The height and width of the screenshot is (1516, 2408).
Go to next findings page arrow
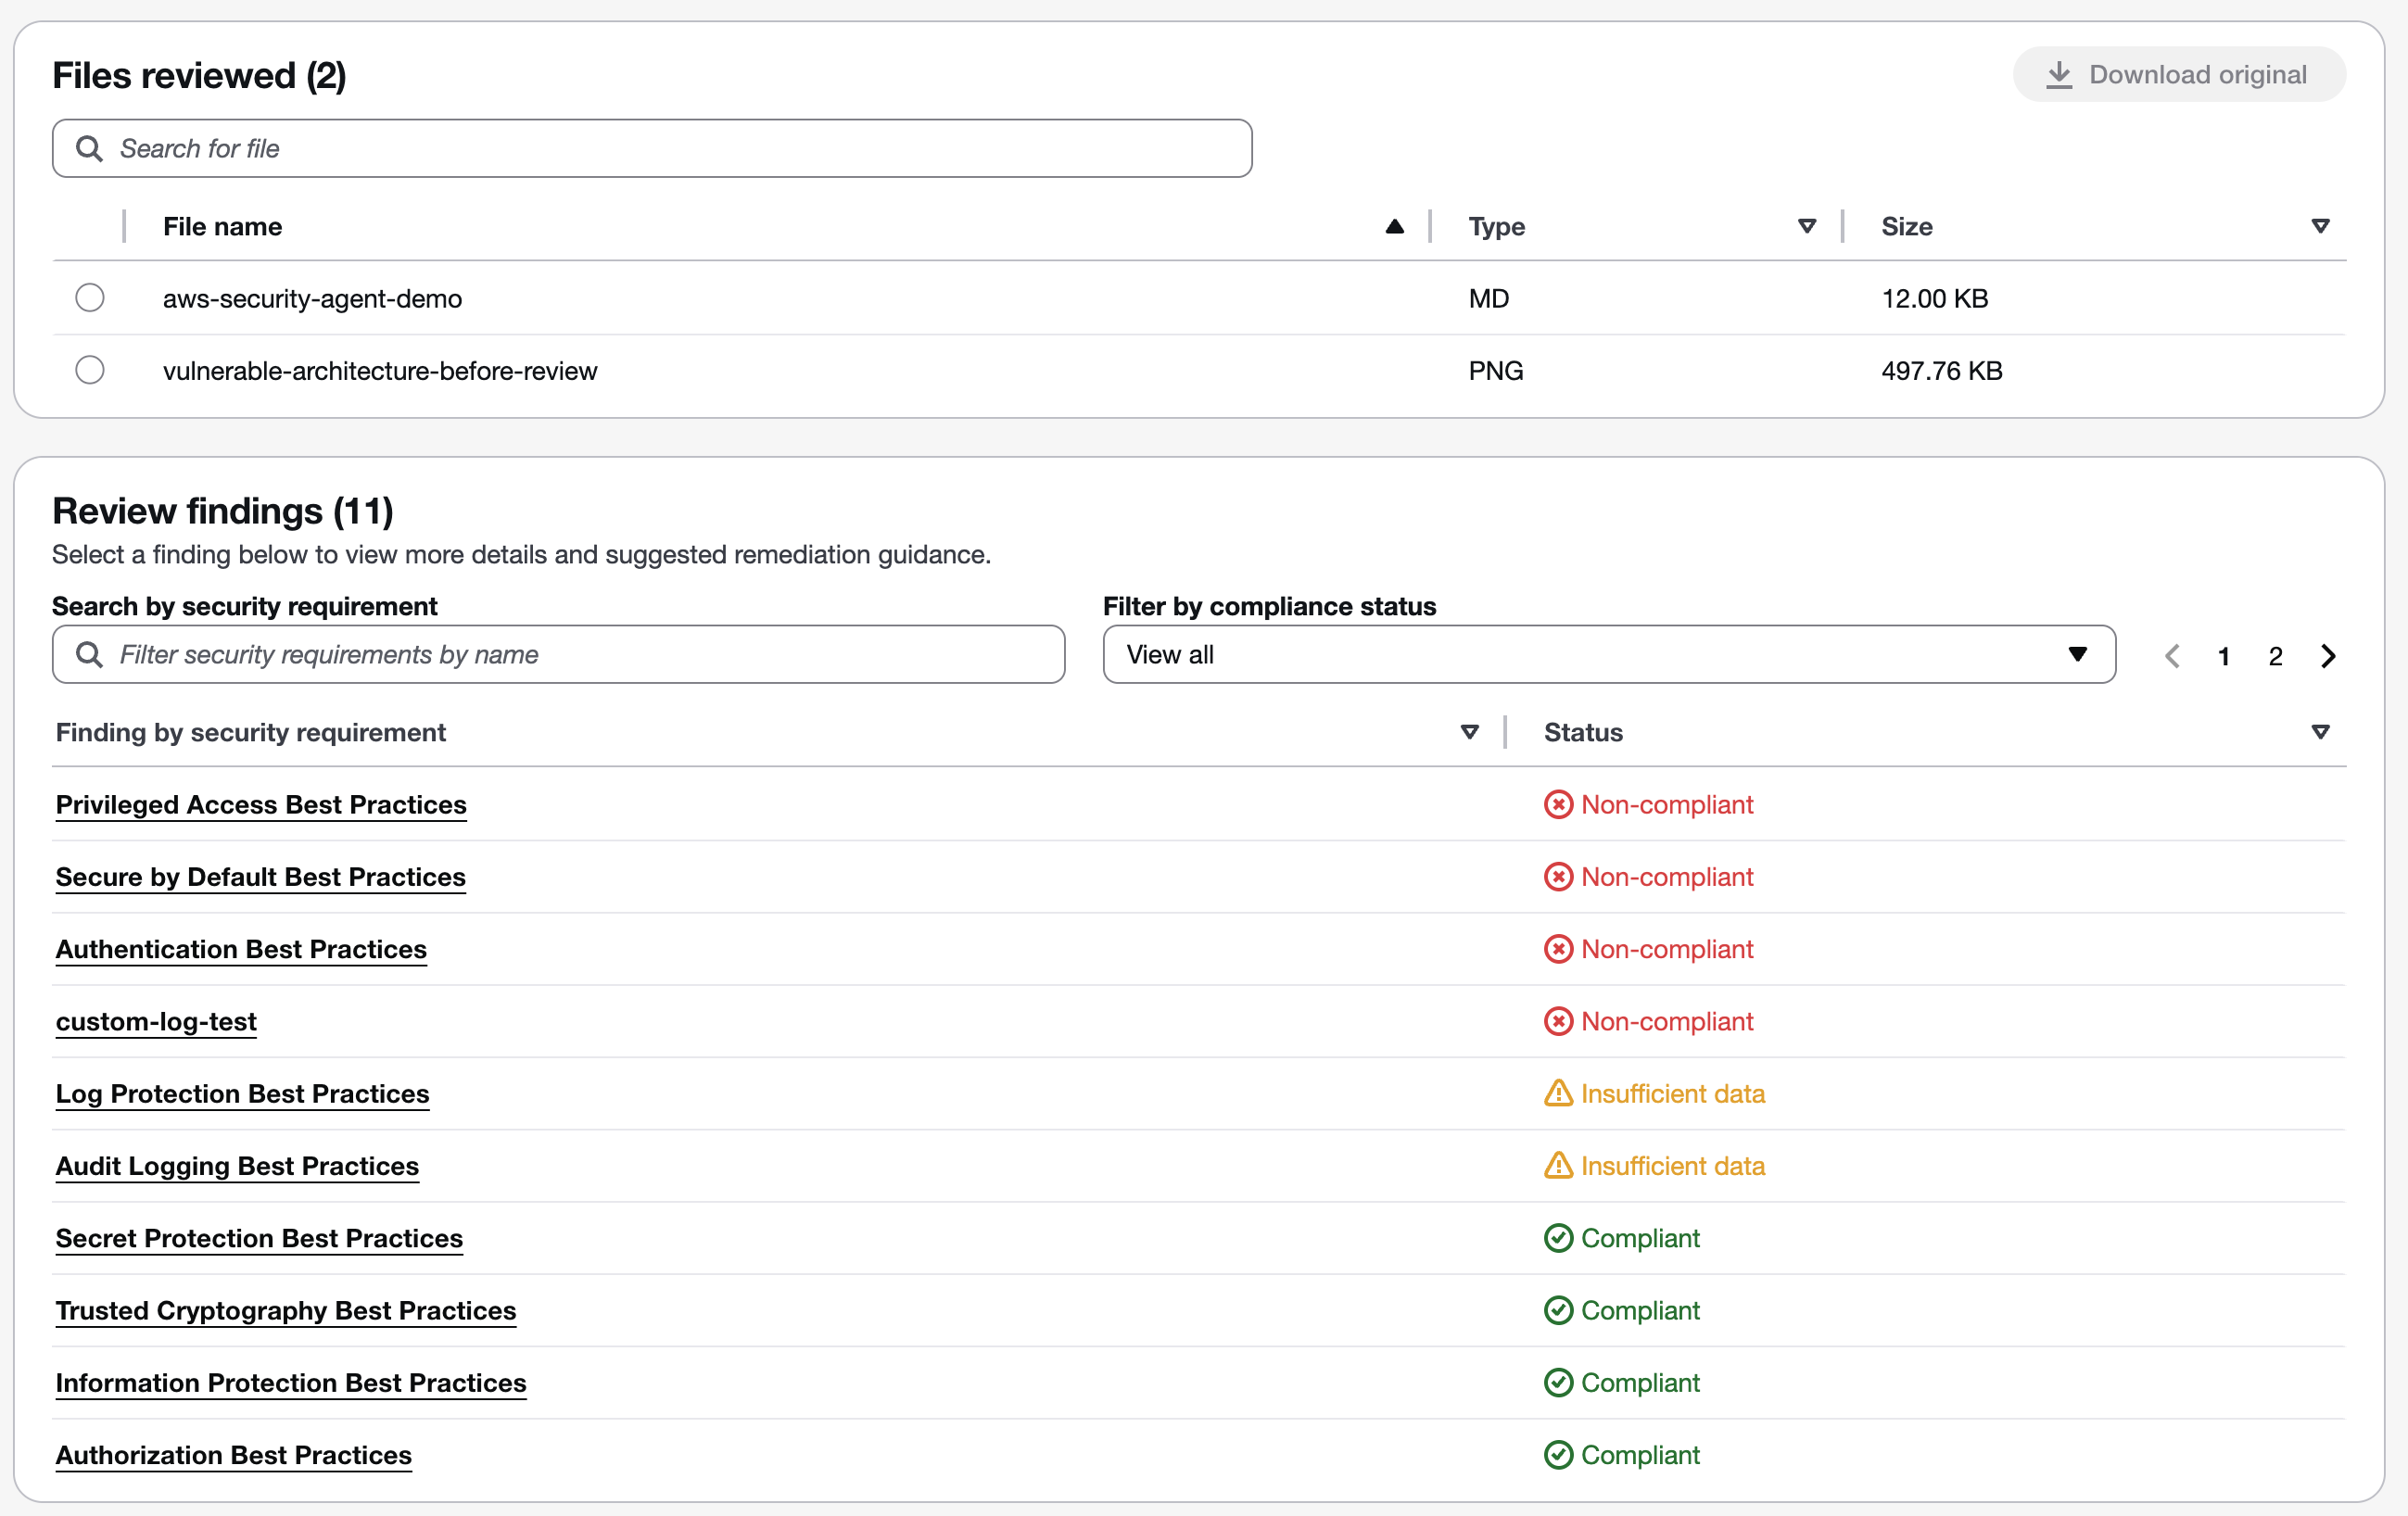coord(2328,657)
